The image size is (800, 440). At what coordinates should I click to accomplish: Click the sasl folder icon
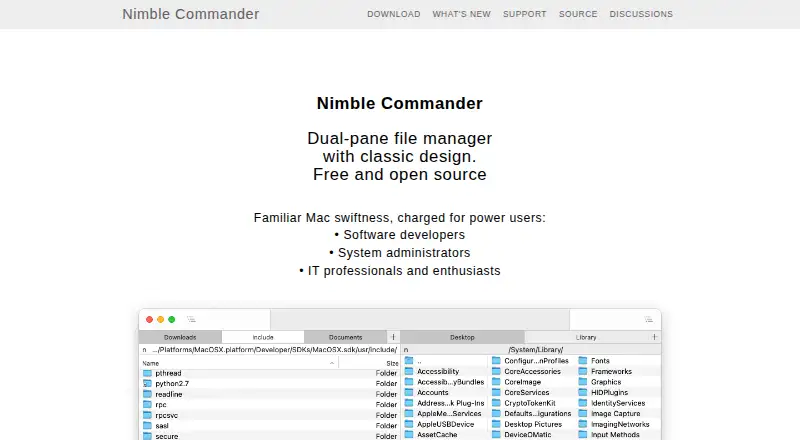[x=147, y=425]
